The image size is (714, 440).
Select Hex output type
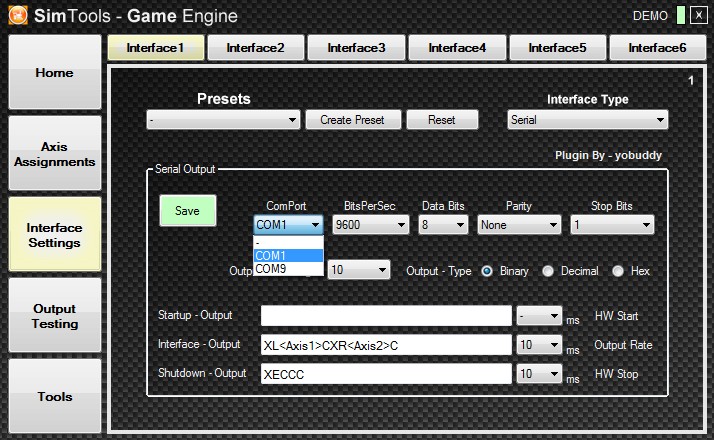click(618, 271)
